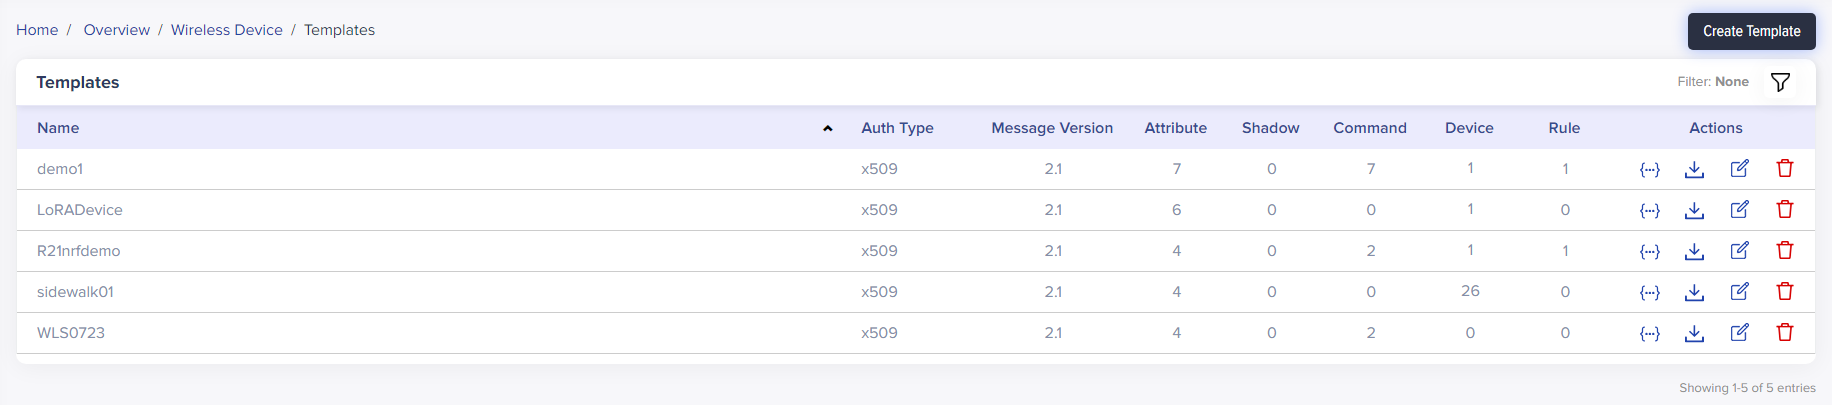Select attribute value 7 in demo1 row
The image size is (1832, 405).
(1177, 169)
